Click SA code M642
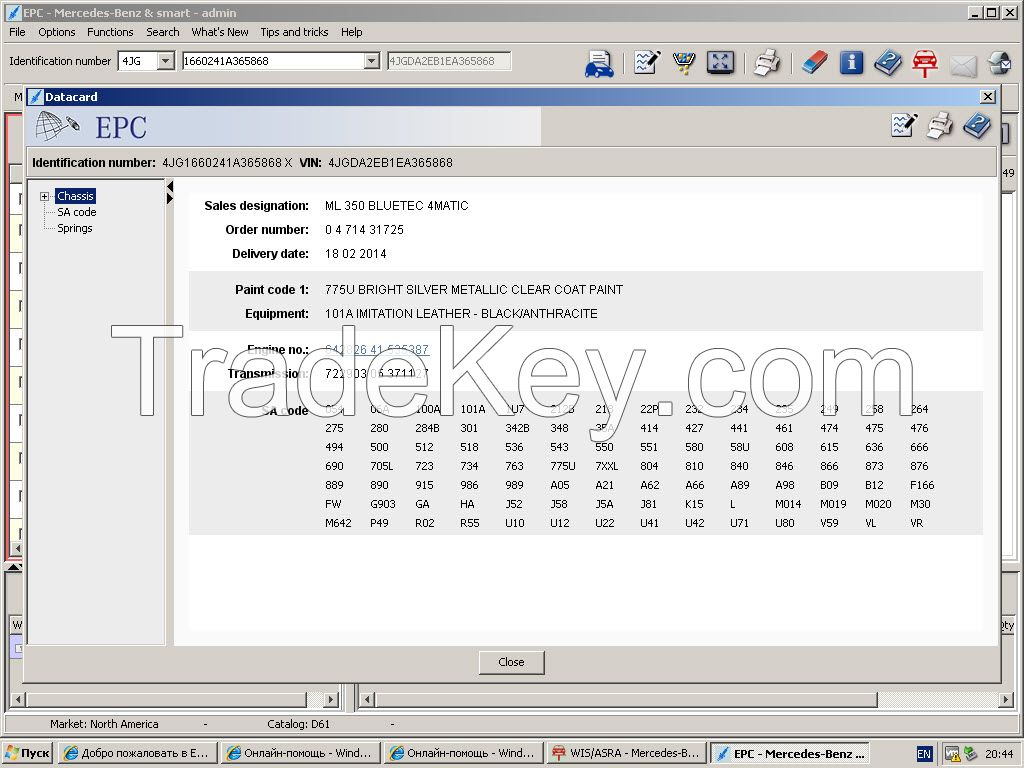Screen dimensions: 1024x768 338,523
